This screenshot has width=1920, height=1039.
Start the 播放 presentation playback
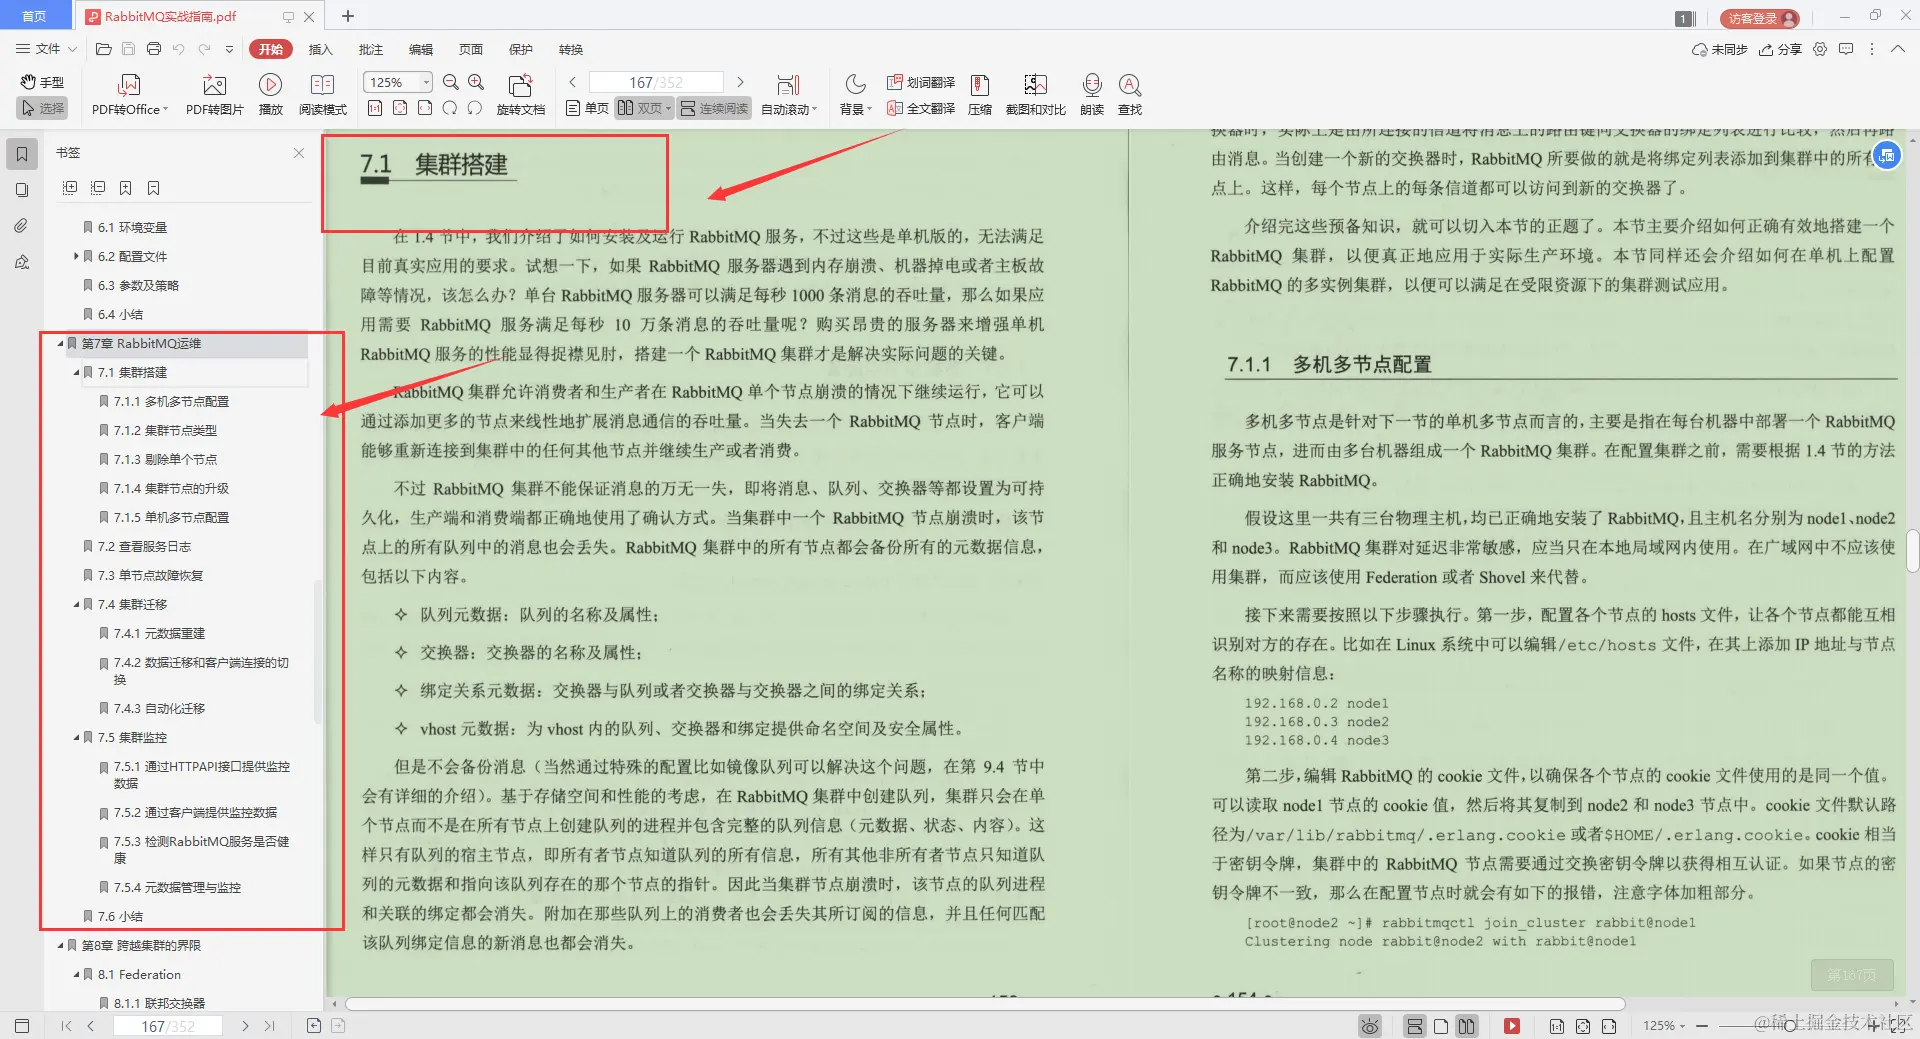[x=270, y=93]
